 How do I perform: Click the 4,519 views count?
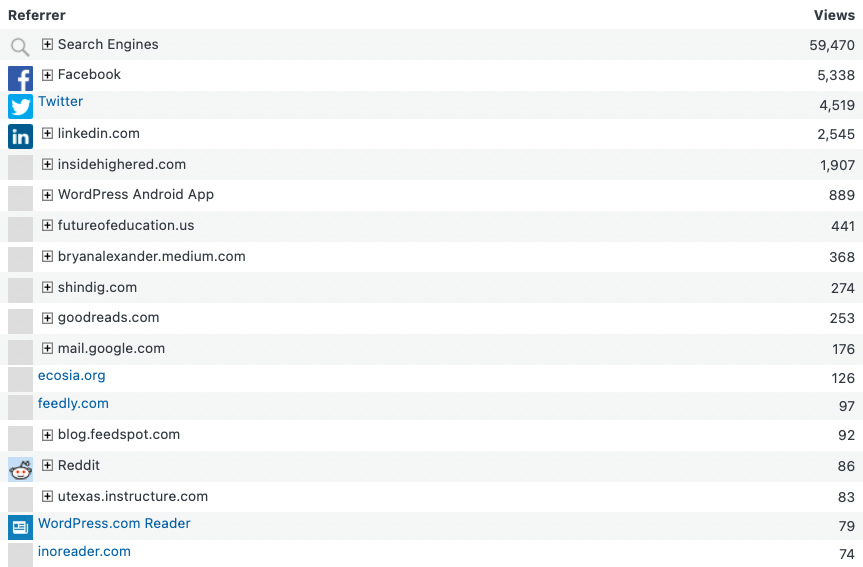click(837, 105)
